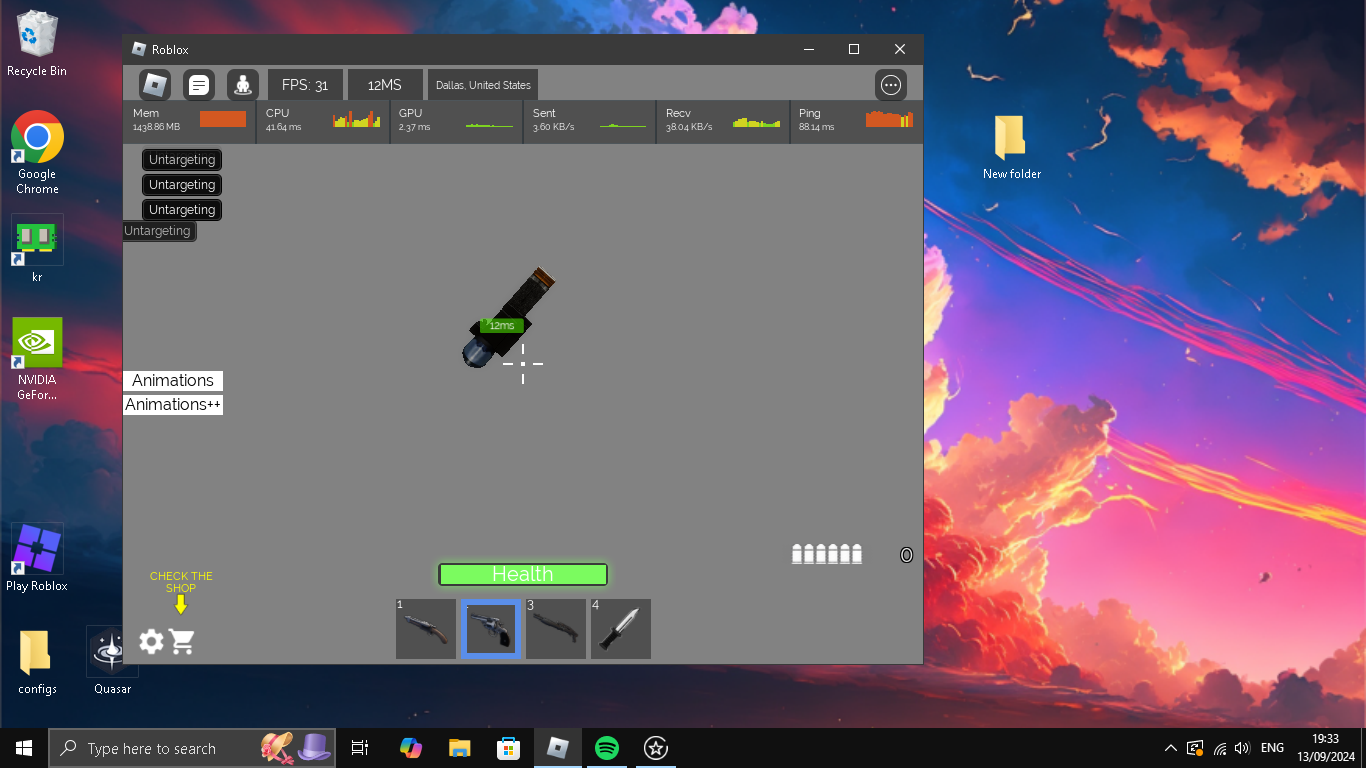The height and width of the screenshot is (768, 1366).
Task: Open the volume speaker tray icon
Action: (x=1242, y=748)
